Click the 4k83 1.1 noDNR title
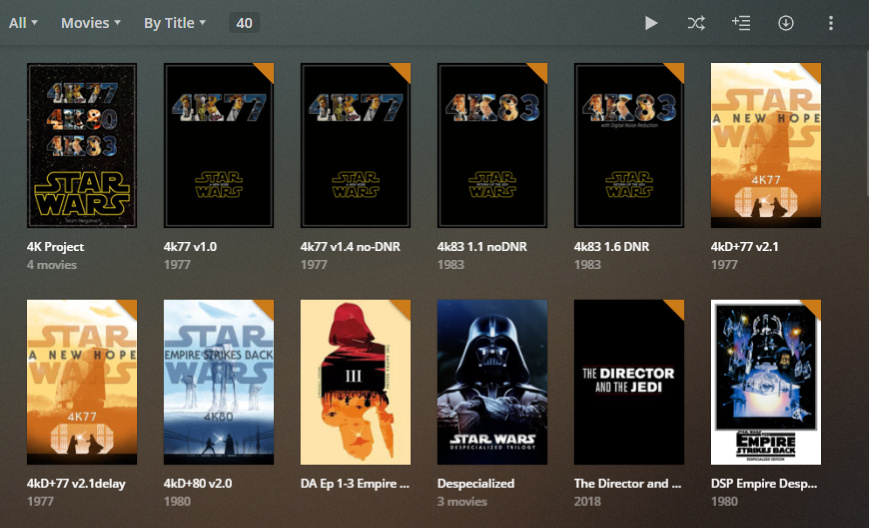The width and height of the screenshot is (869, 528). click(x=482, y=247)
